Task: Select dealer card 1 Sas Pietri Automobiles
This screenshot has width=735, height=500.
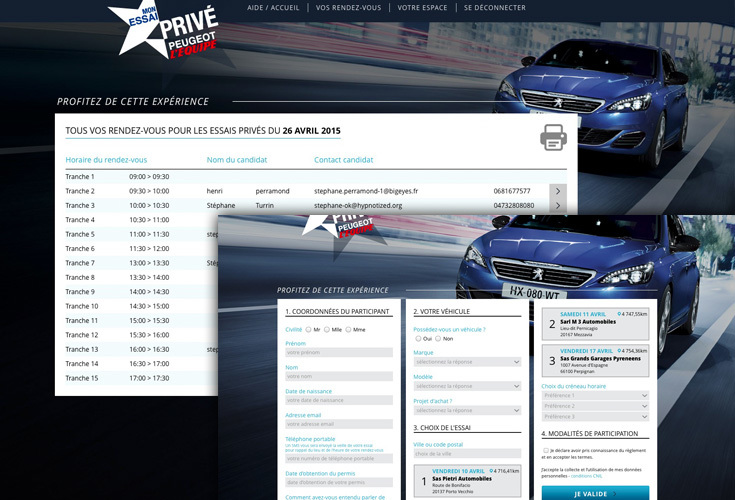Action: tap(467, 481)
